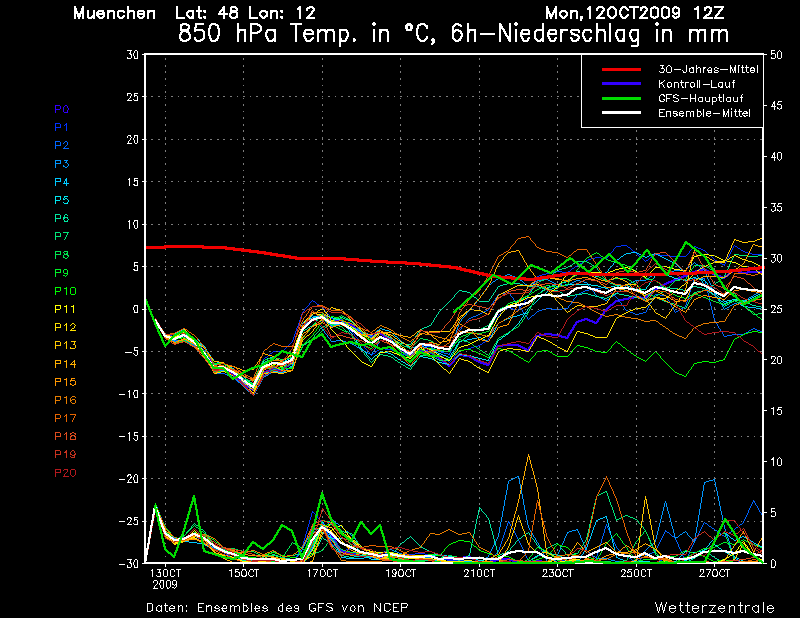Click the 5 value on precipitation axis
The image size is (800, 618).
click(x=773, y=512)
